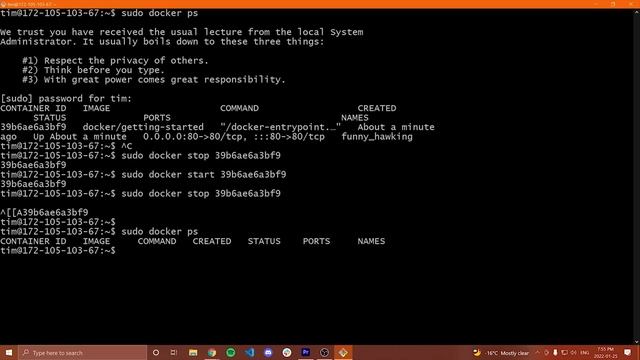This screenshot has width=640, height=360.
Task: Click '[sudo] password for tim:' line
Action: pyautogui.click(x=66, y=99)
